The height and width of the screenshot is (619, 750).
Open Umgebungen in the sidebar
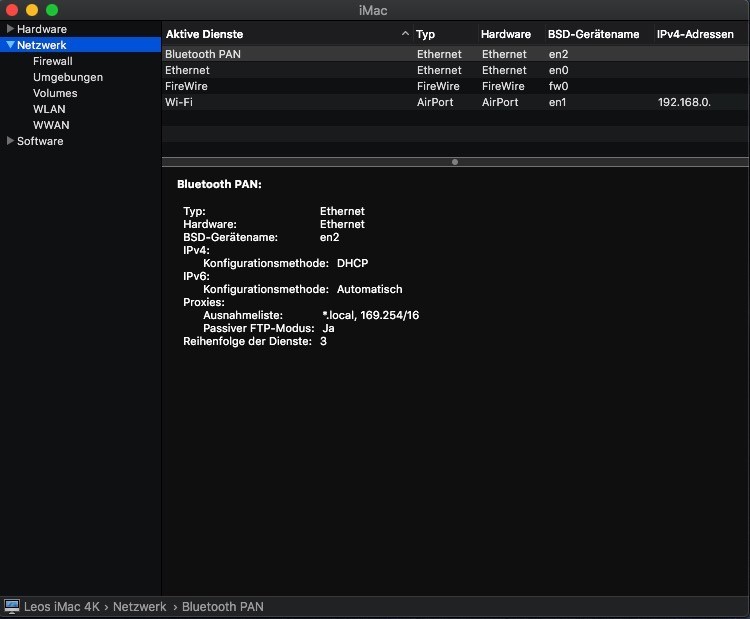67,77
